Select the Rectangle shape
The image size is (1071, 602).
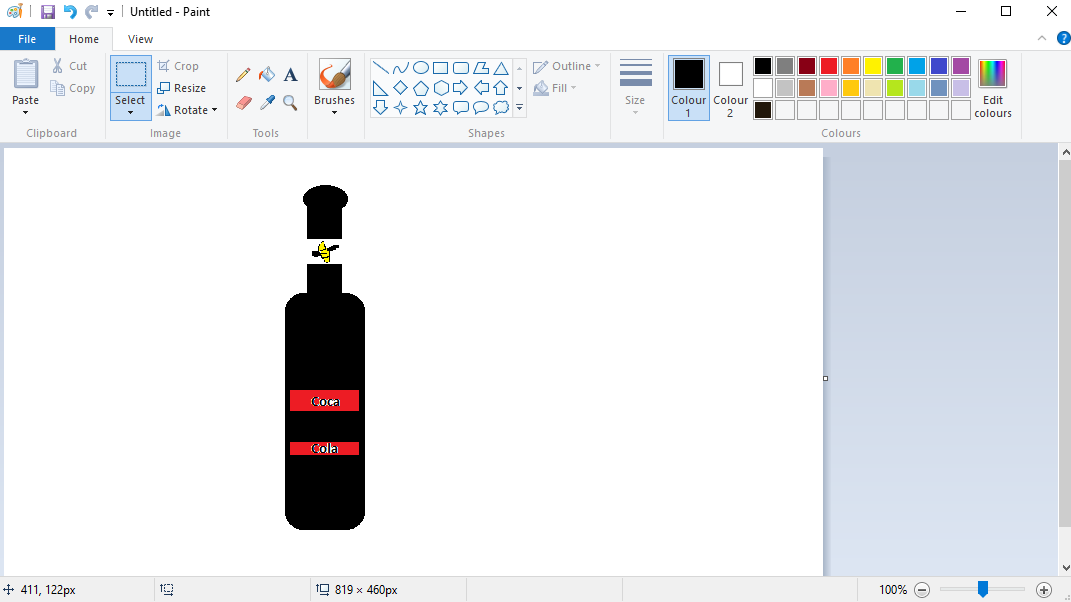pos(441,68)
